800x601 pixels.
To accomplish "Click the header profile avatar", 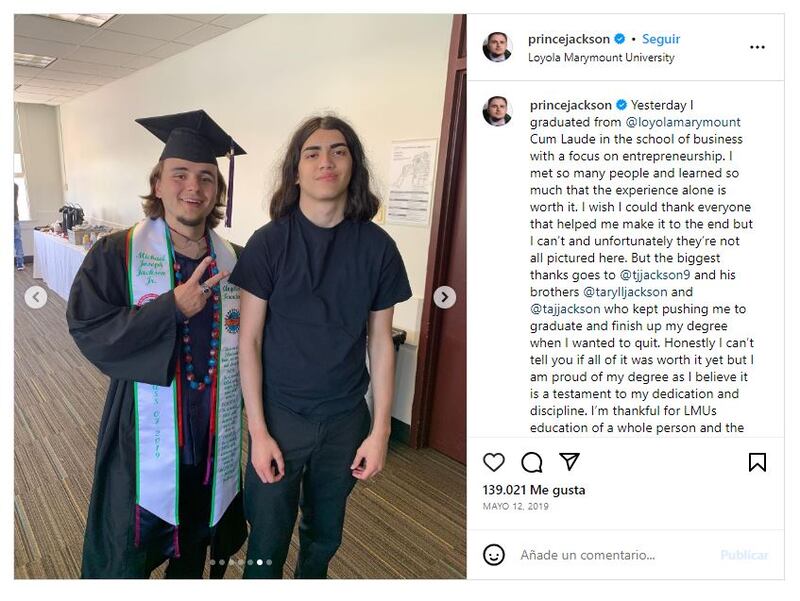I will (497, 47).
